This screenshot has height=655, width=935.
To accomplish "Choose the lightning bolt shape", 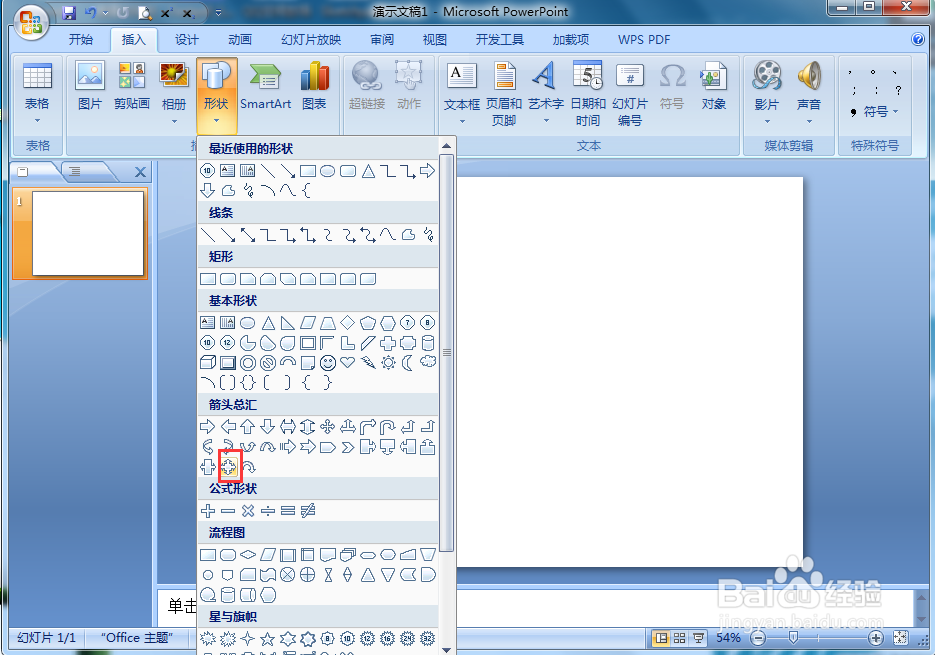I will 368,362.
